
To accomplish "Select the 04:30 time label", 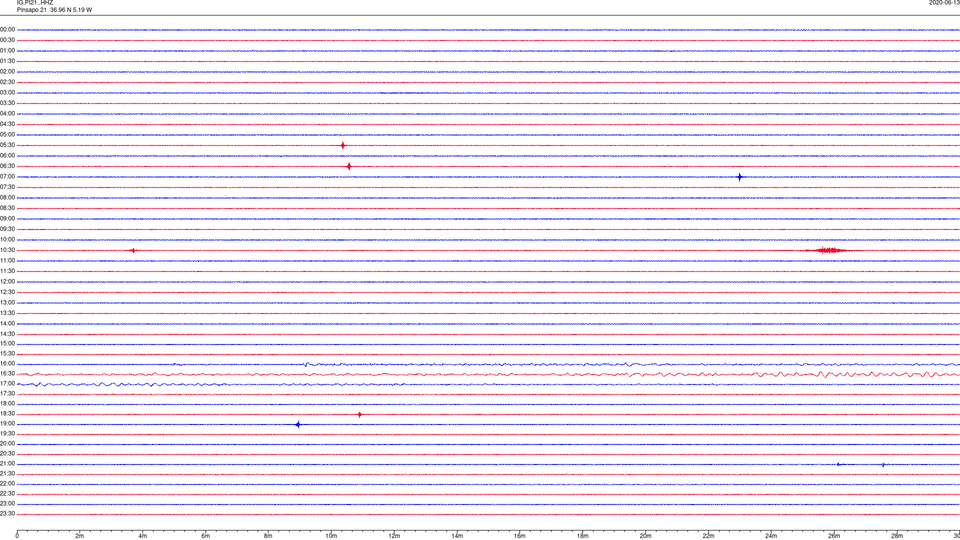I will 8,124.
